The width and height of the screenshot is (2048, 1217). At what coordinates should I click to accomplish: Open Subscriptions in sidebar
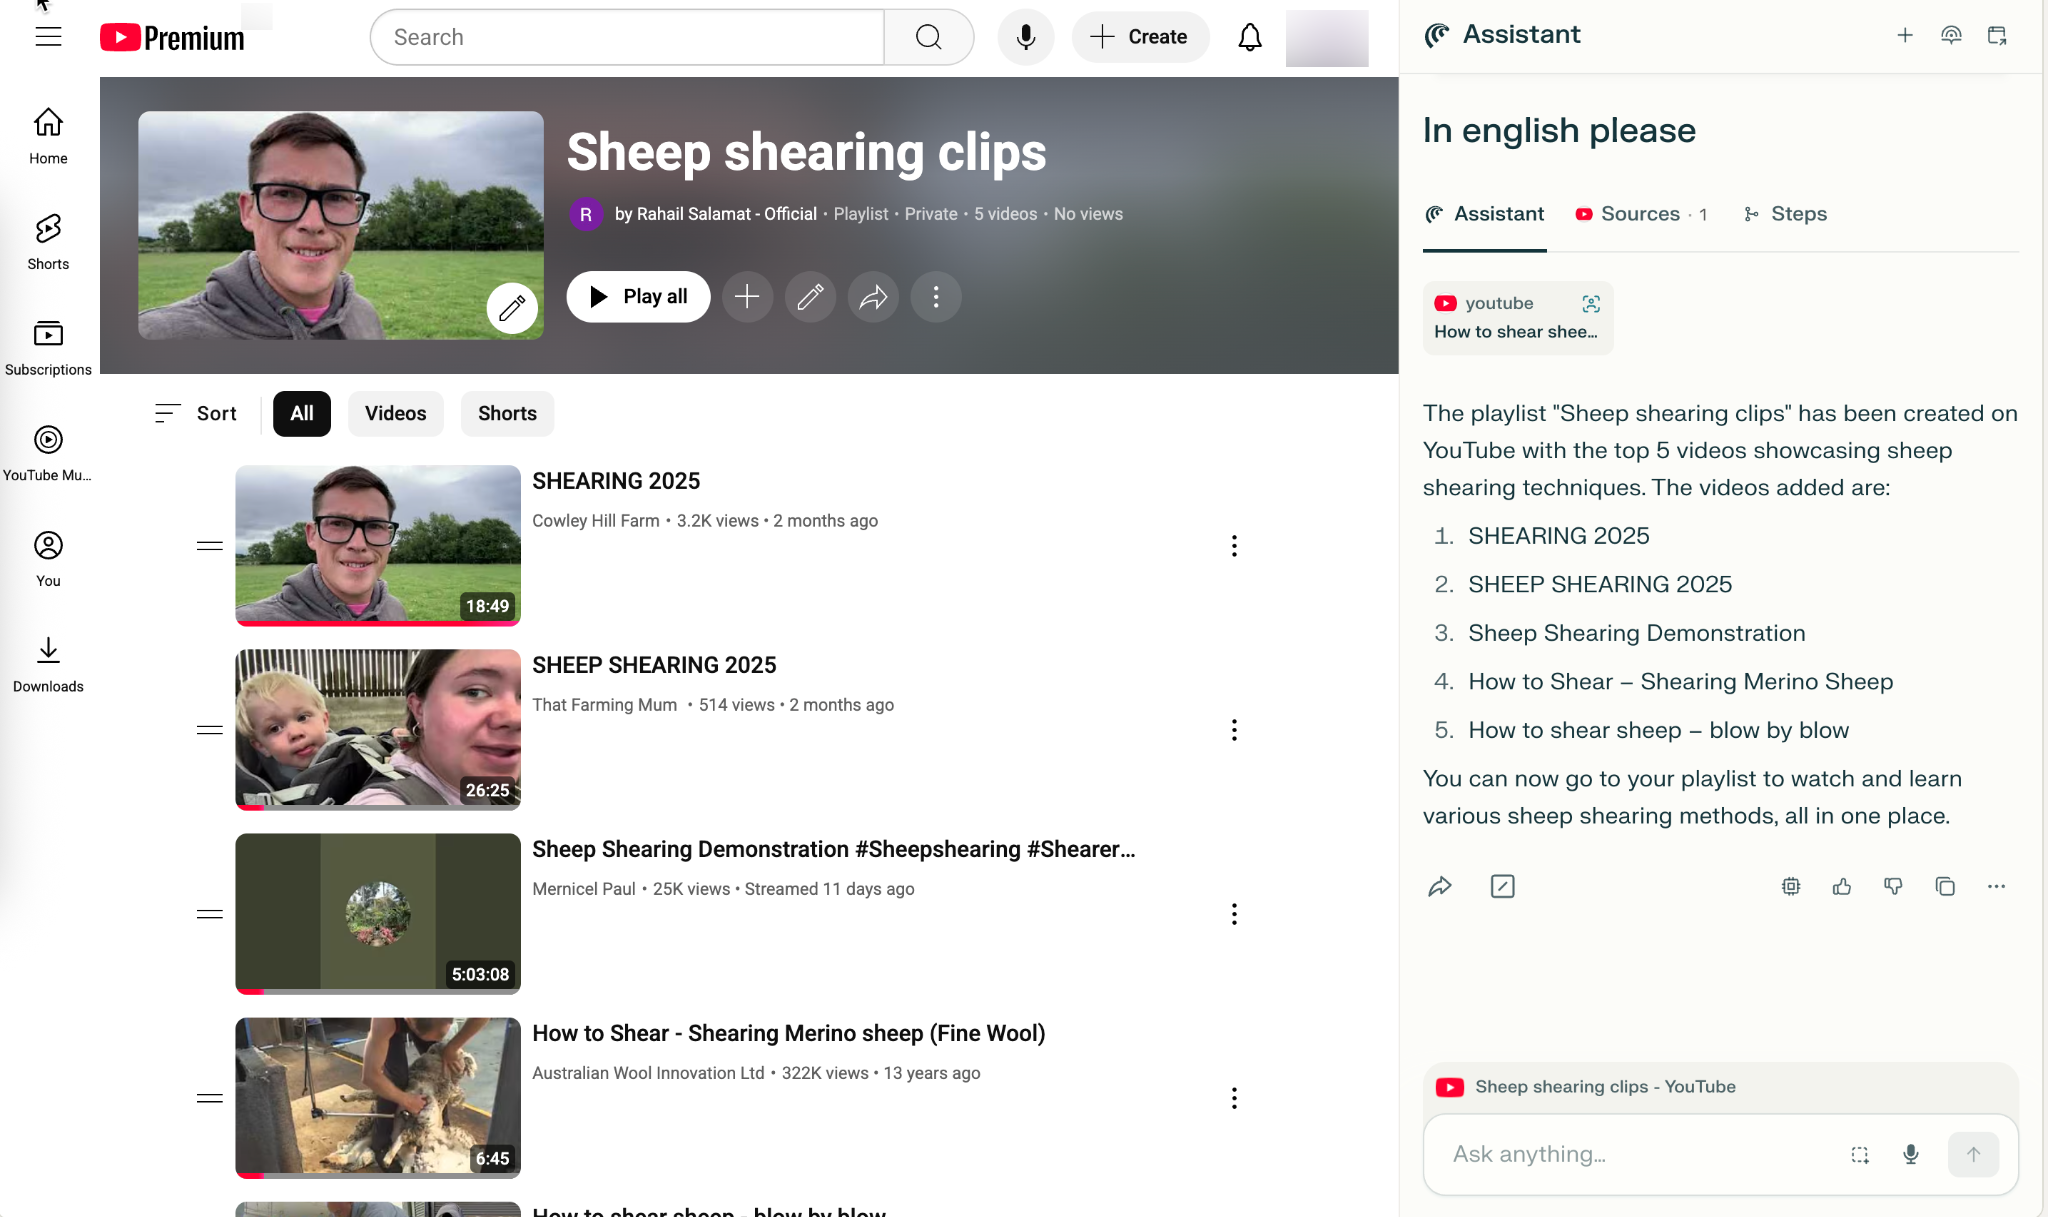click(48, 348)
